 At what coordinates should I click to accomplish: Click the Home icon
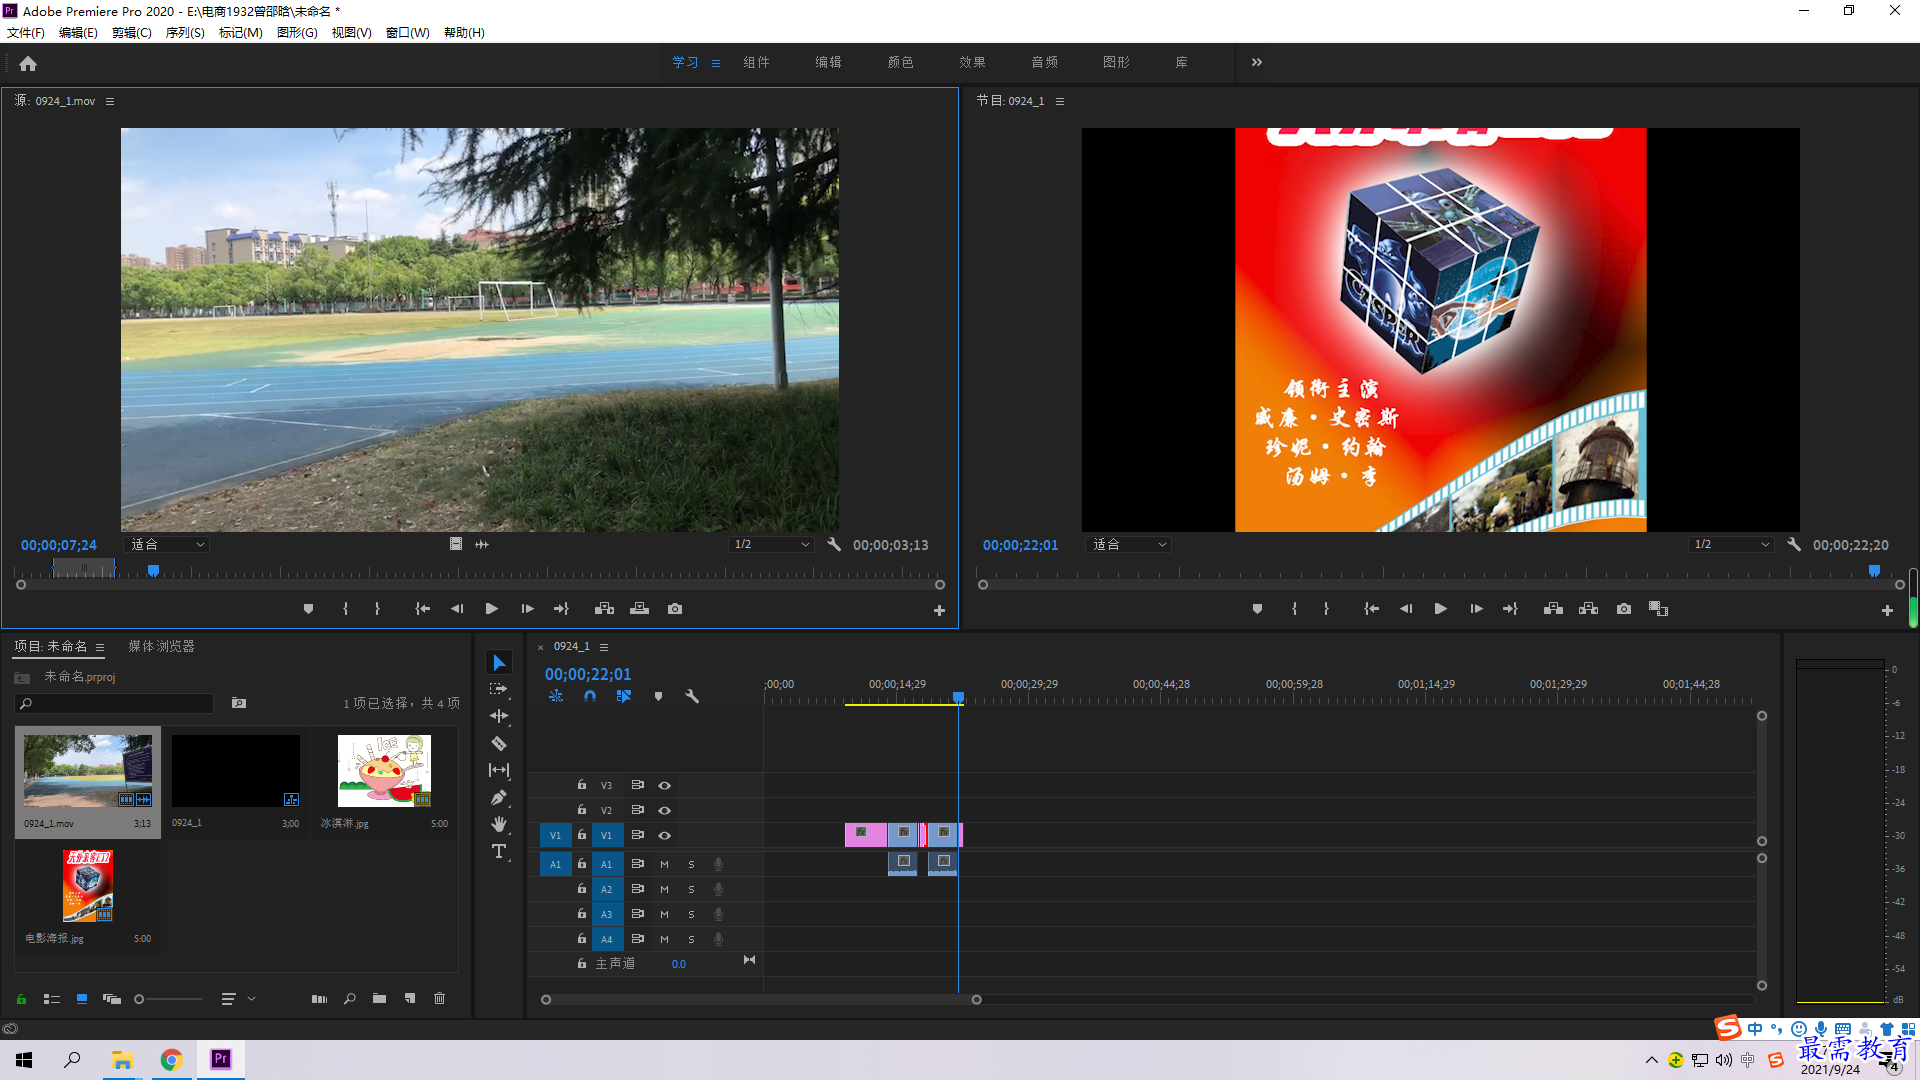(28, 63)
